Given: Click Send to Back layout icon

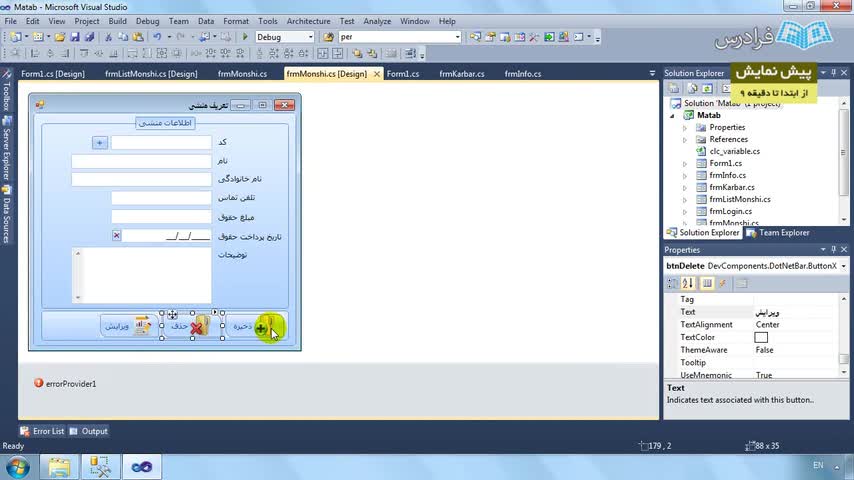Looking at the screenshot, I should pos(372,53).
